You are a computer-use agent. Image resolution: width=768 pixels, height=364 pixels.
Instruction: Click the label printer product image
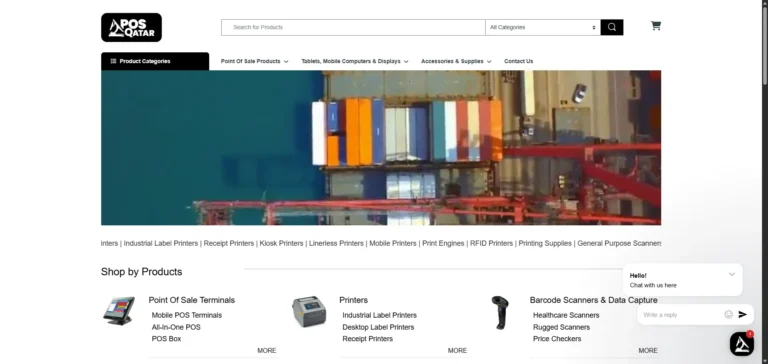[x=309, y=312]
